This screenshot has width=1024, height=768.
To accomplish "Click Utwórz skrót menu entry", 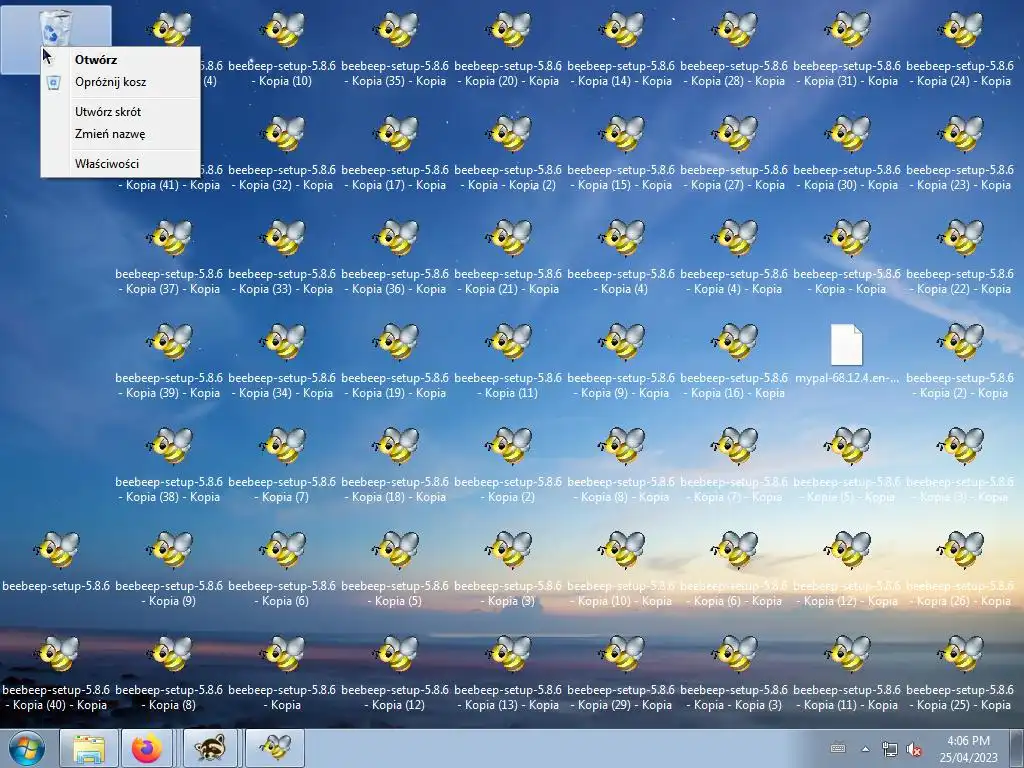I will click(108, 112).
